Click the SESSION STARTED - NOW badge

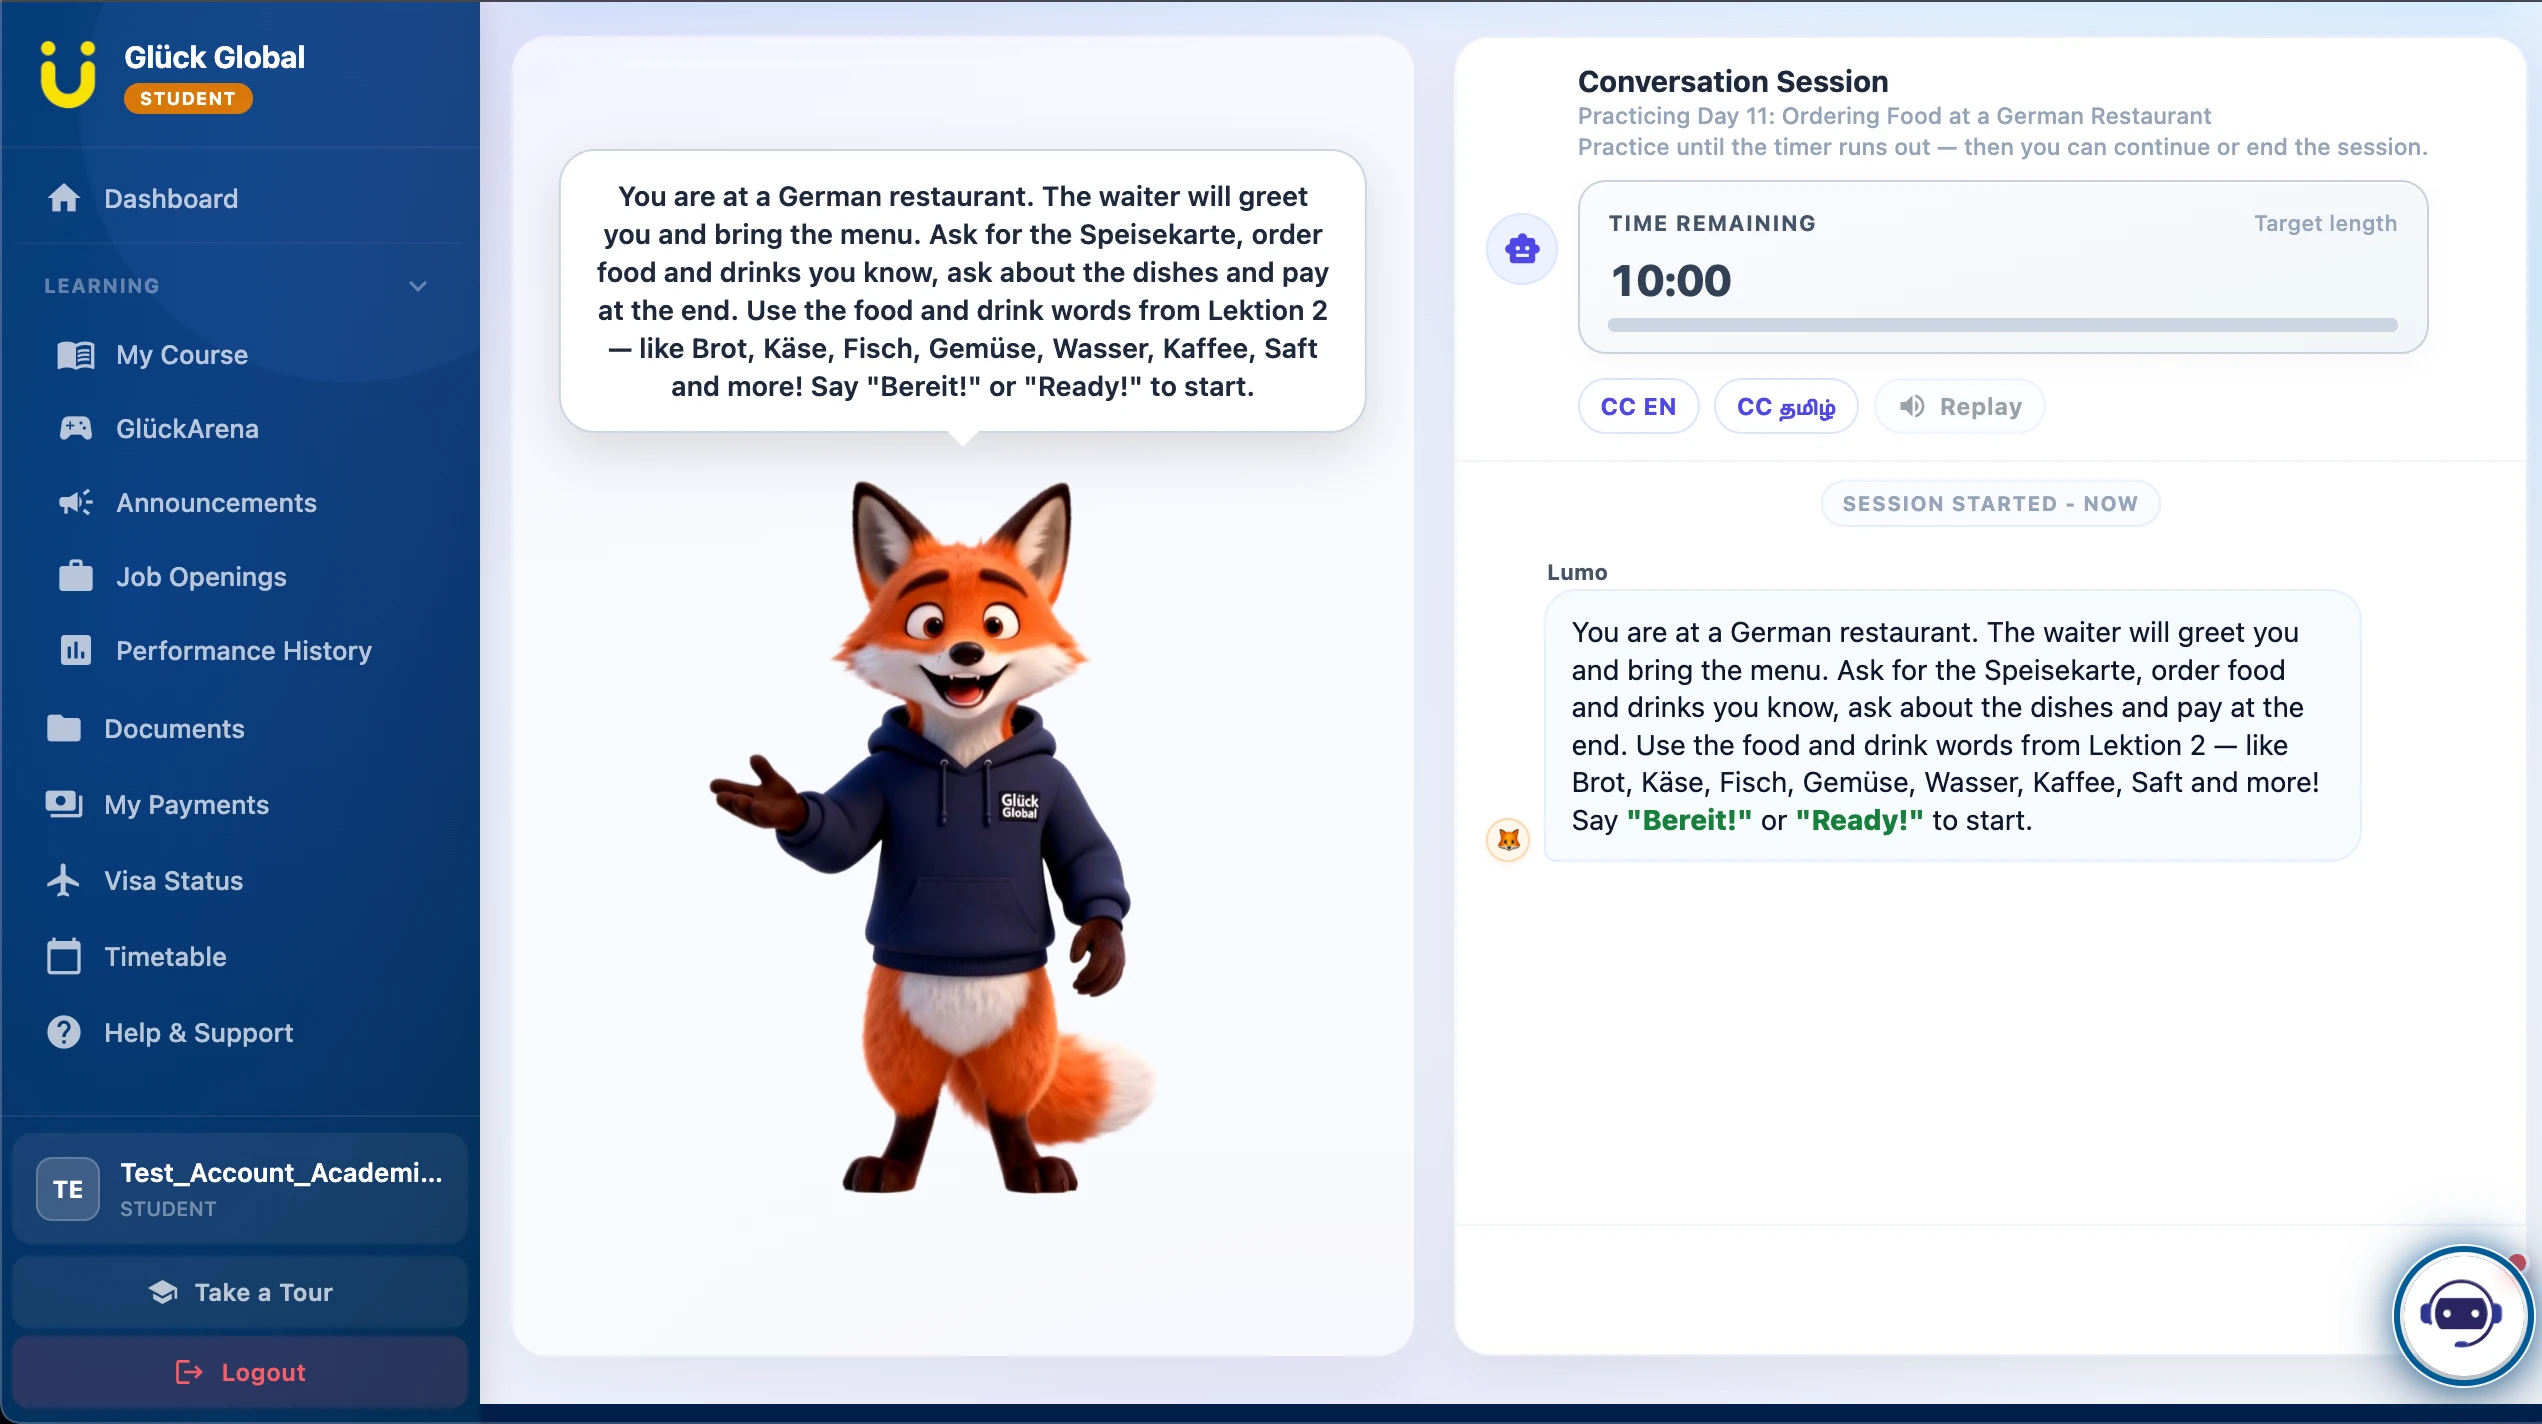pyautogui.click(x=1990, y=504)
